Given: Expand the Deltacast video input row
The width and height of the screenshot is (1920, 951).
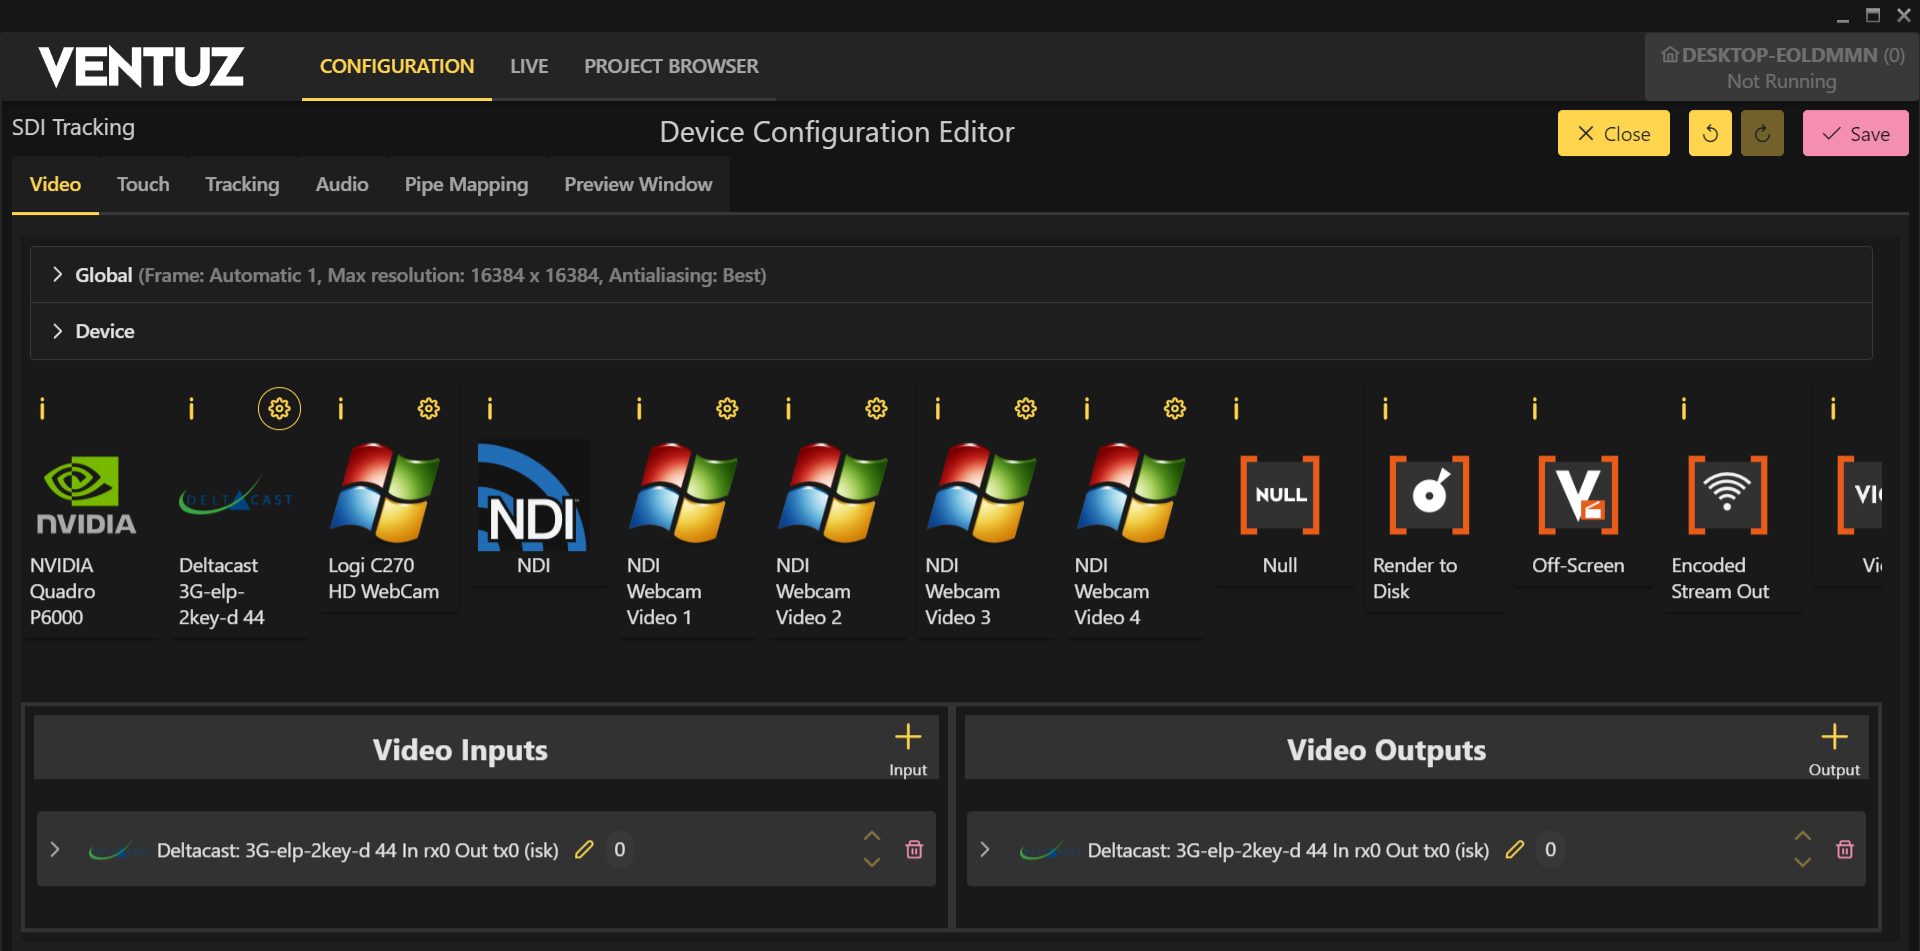Looking at the screenshot, I should tap(56, 850).
